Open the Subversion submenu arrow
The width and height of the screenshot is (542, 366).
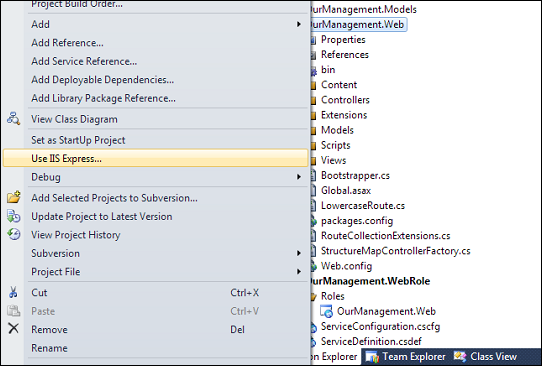(x=299, y=253)
